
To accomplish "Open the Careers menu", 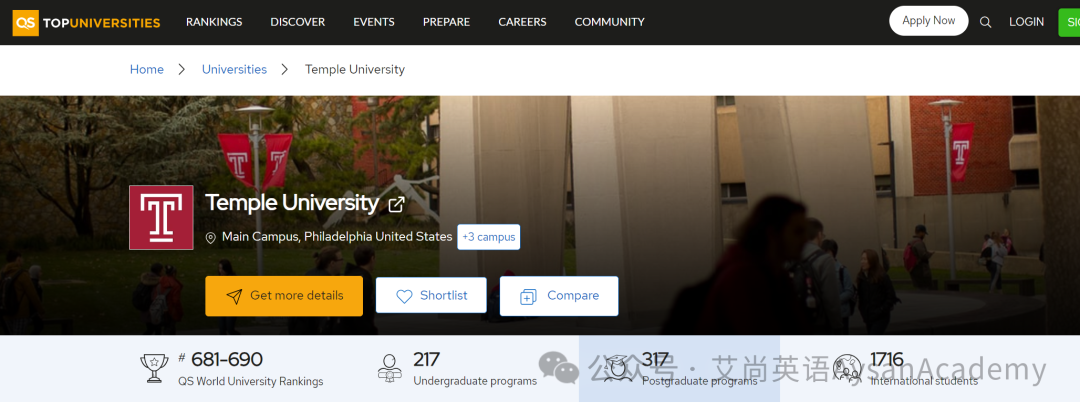I will [x=522, y=22].
